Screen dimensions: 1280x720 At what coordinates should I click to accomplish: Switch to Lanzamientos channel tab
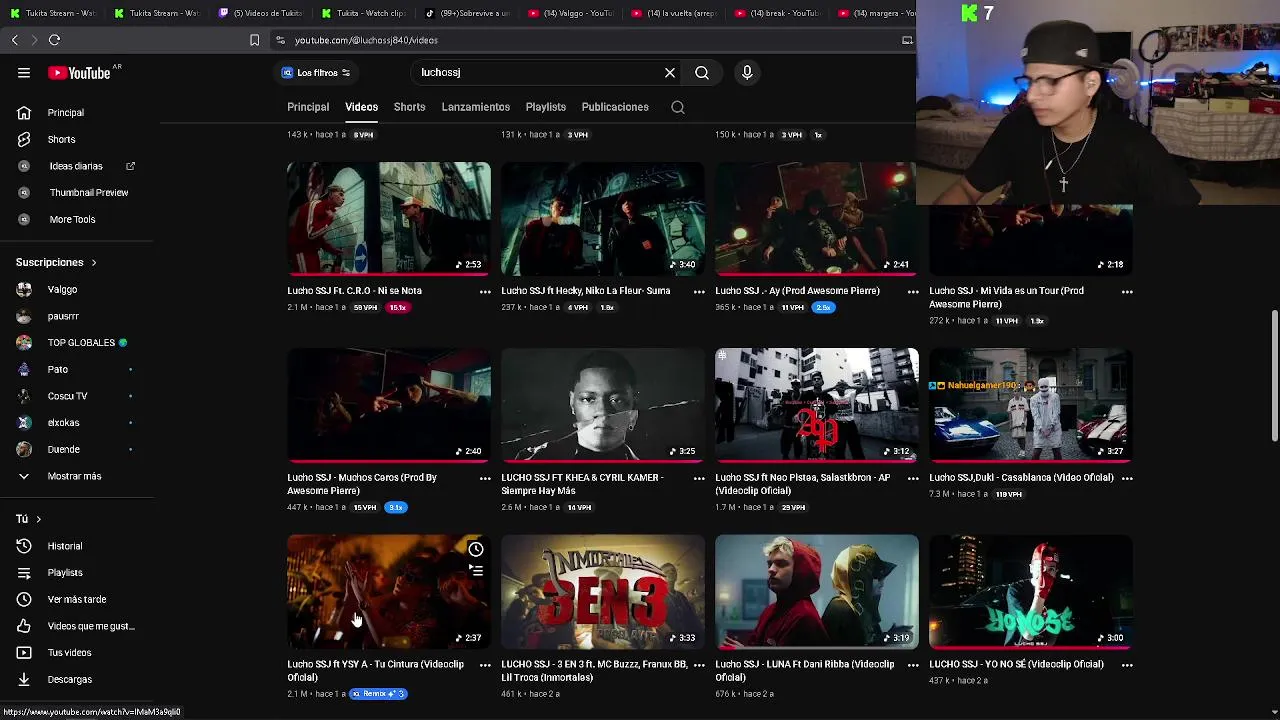tap(476, 107)
